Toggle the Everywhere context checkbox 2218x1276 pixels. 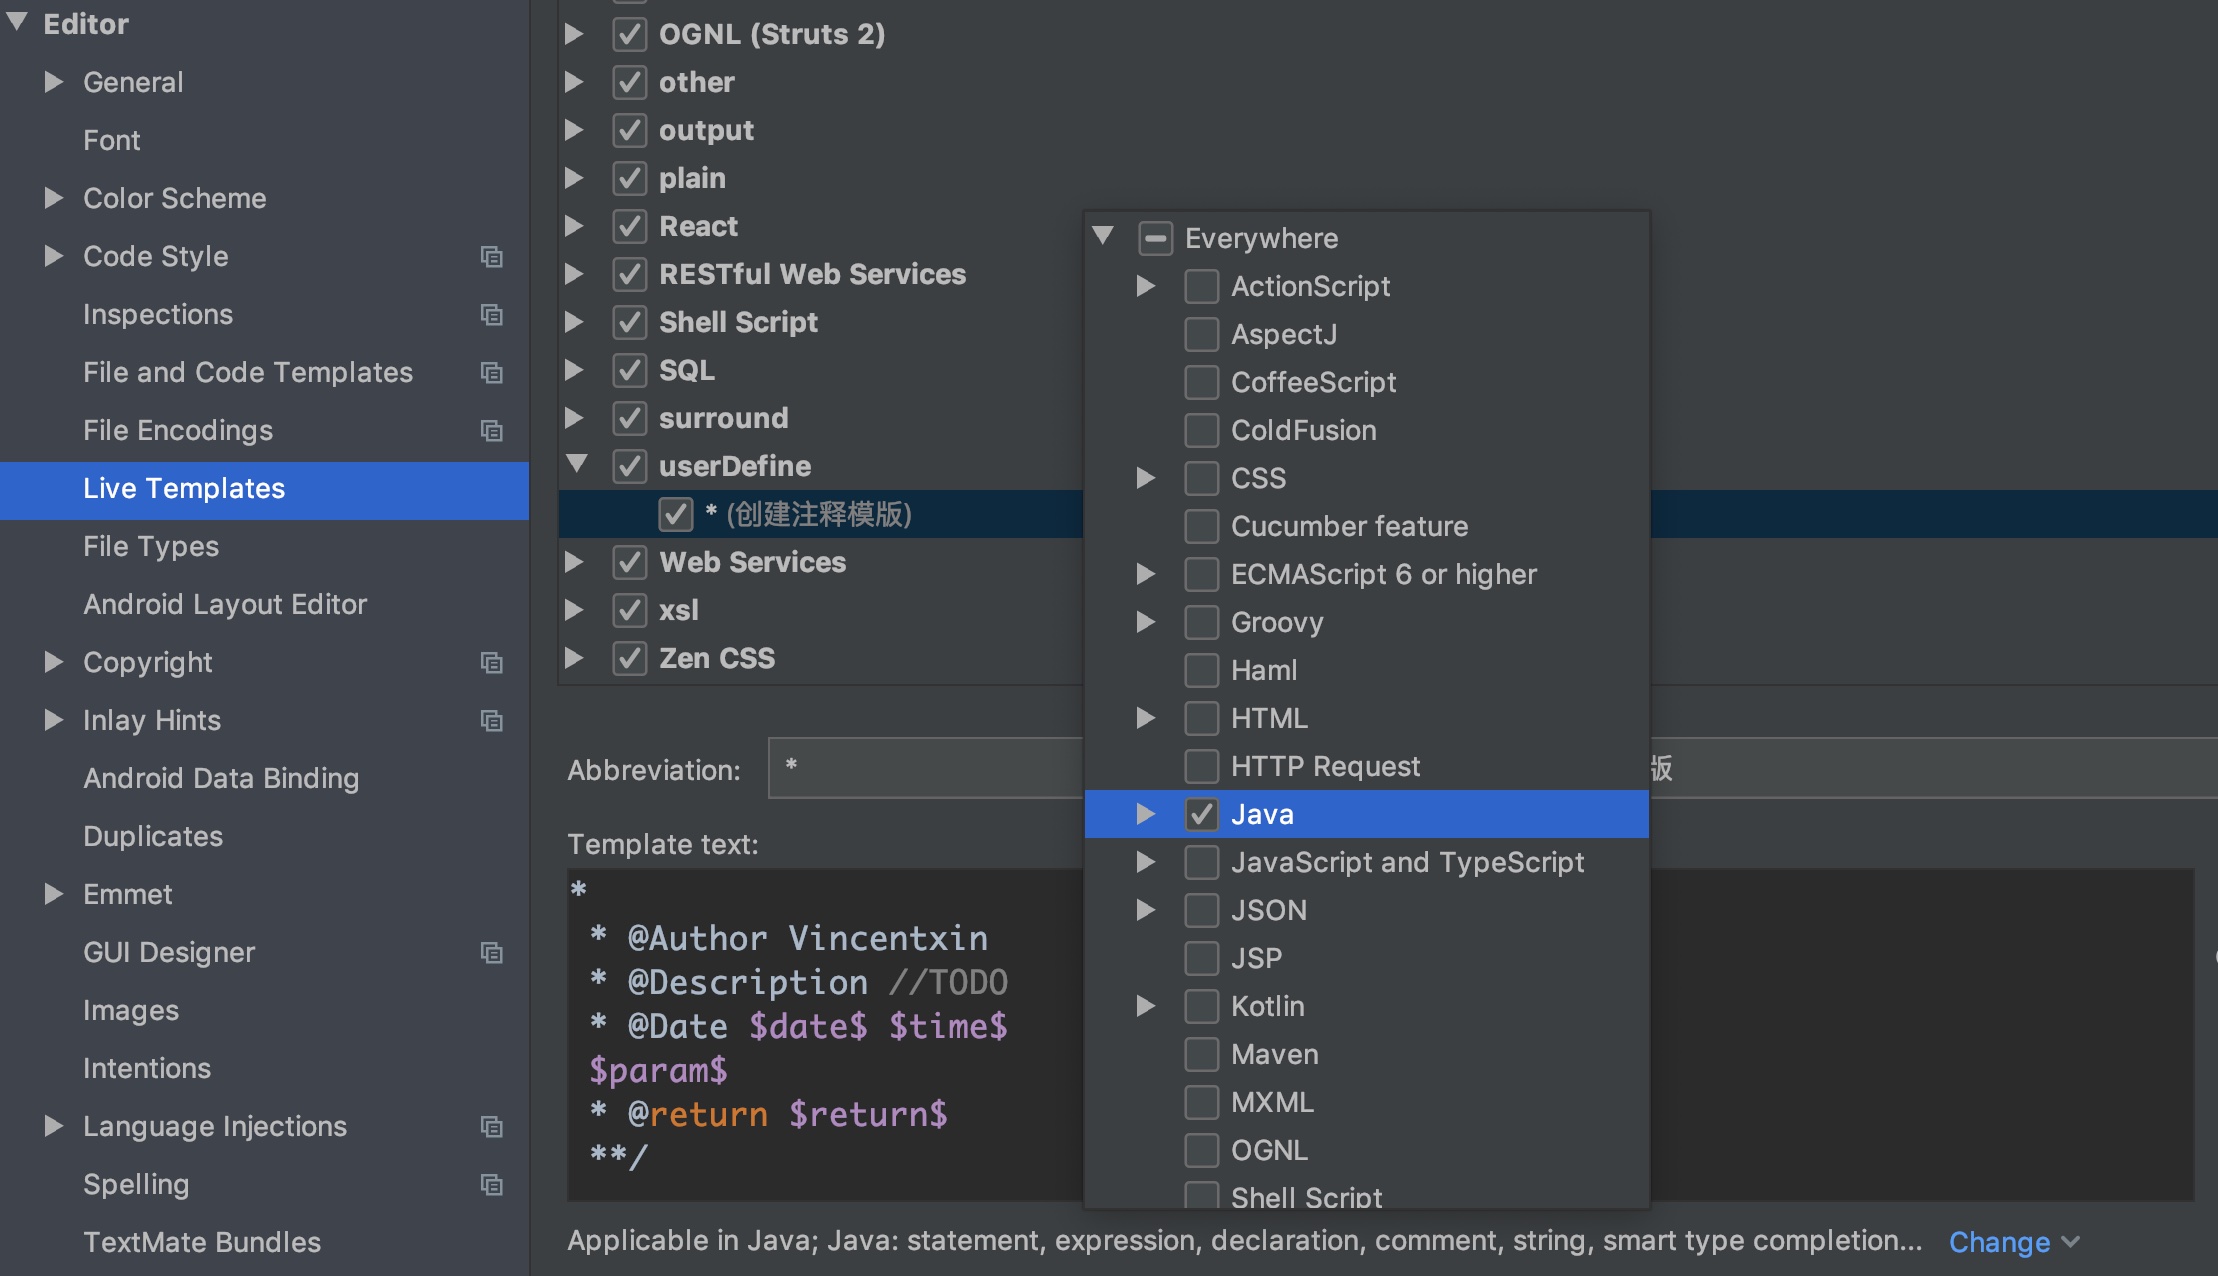tap(1155, 239)
